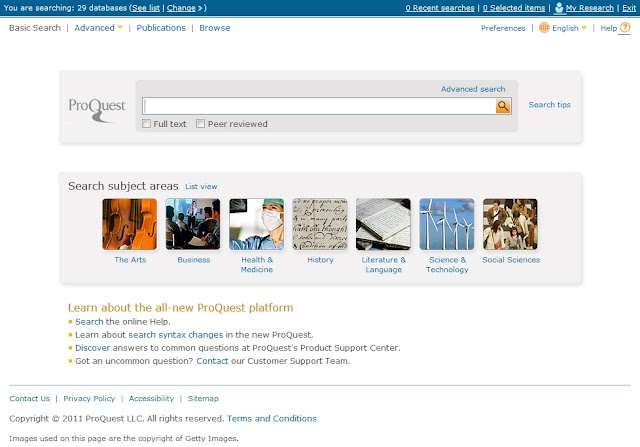The image size is (640, 447).
Task: Click Search link for online Help
Action: 89,322
